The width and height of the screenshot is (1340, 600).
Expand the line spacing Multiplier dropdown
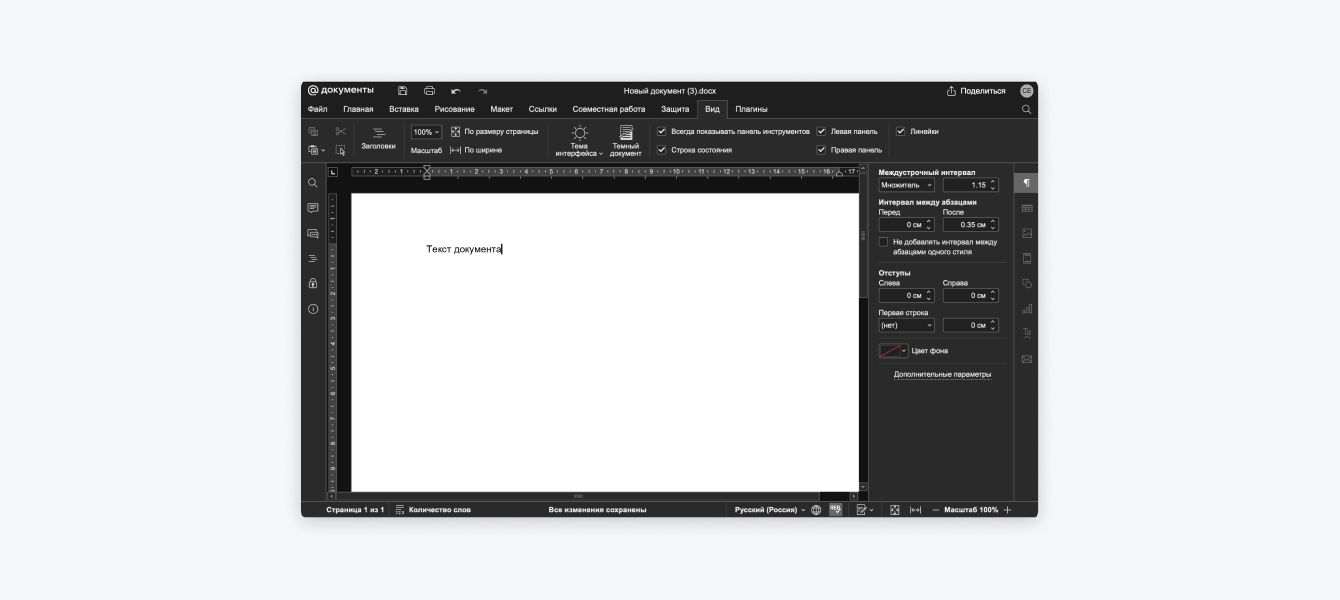click(906, 185)
